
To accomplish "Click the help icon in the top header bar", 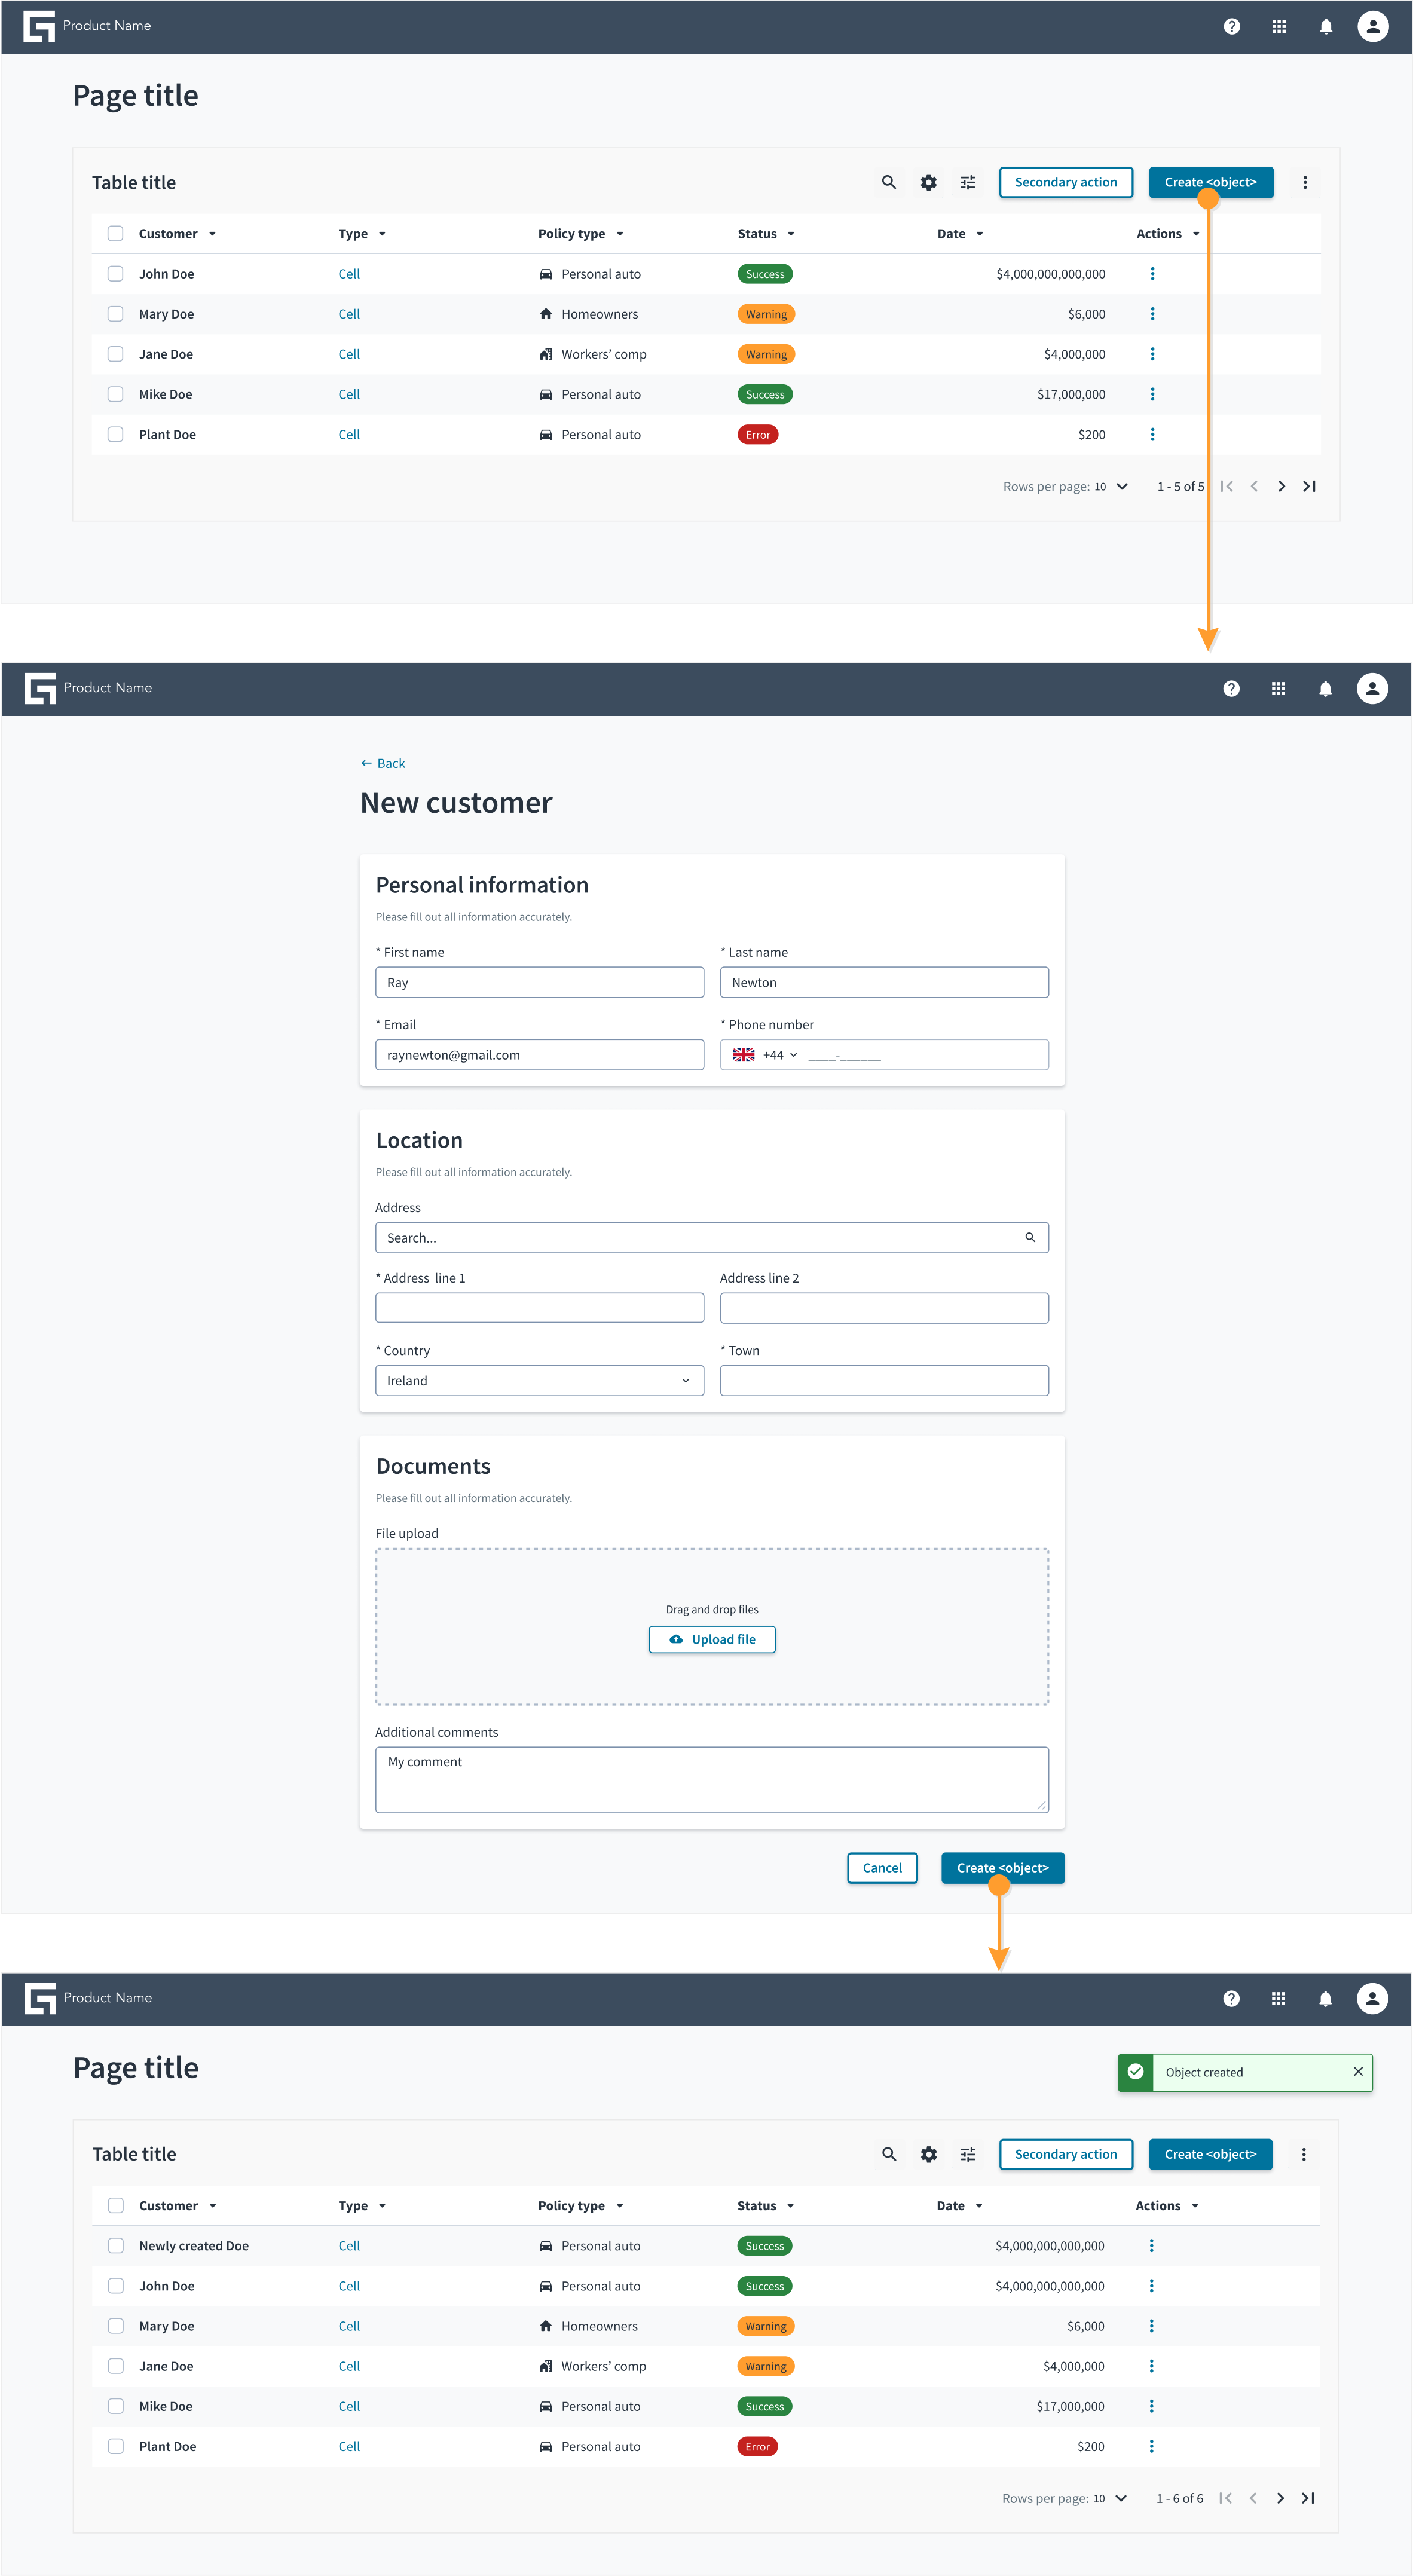I will point(1231,27).
